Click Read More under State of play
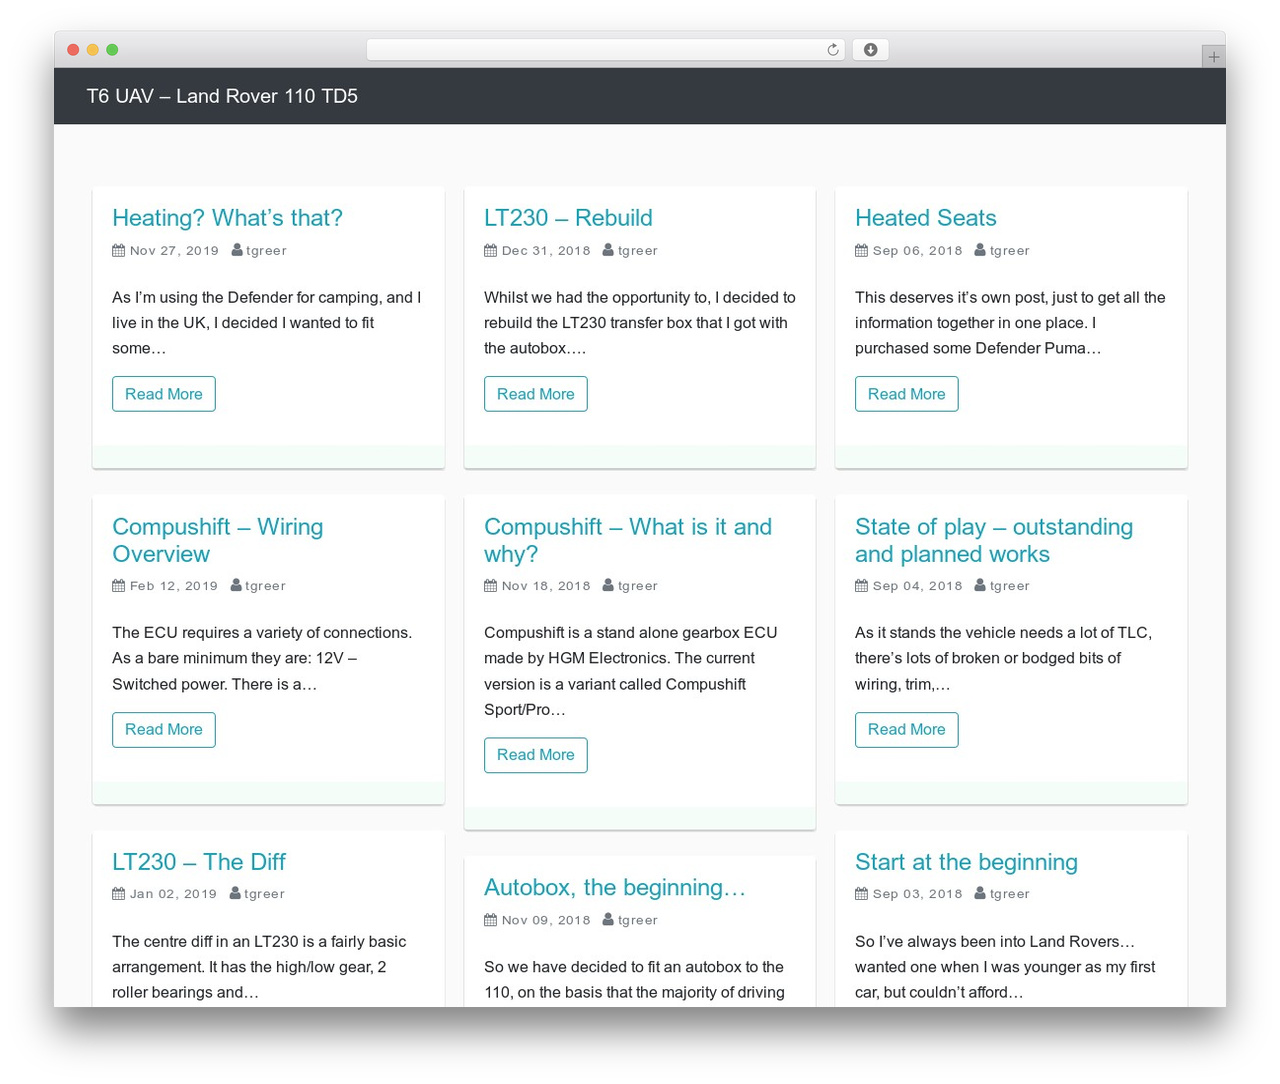 [907, 730]
